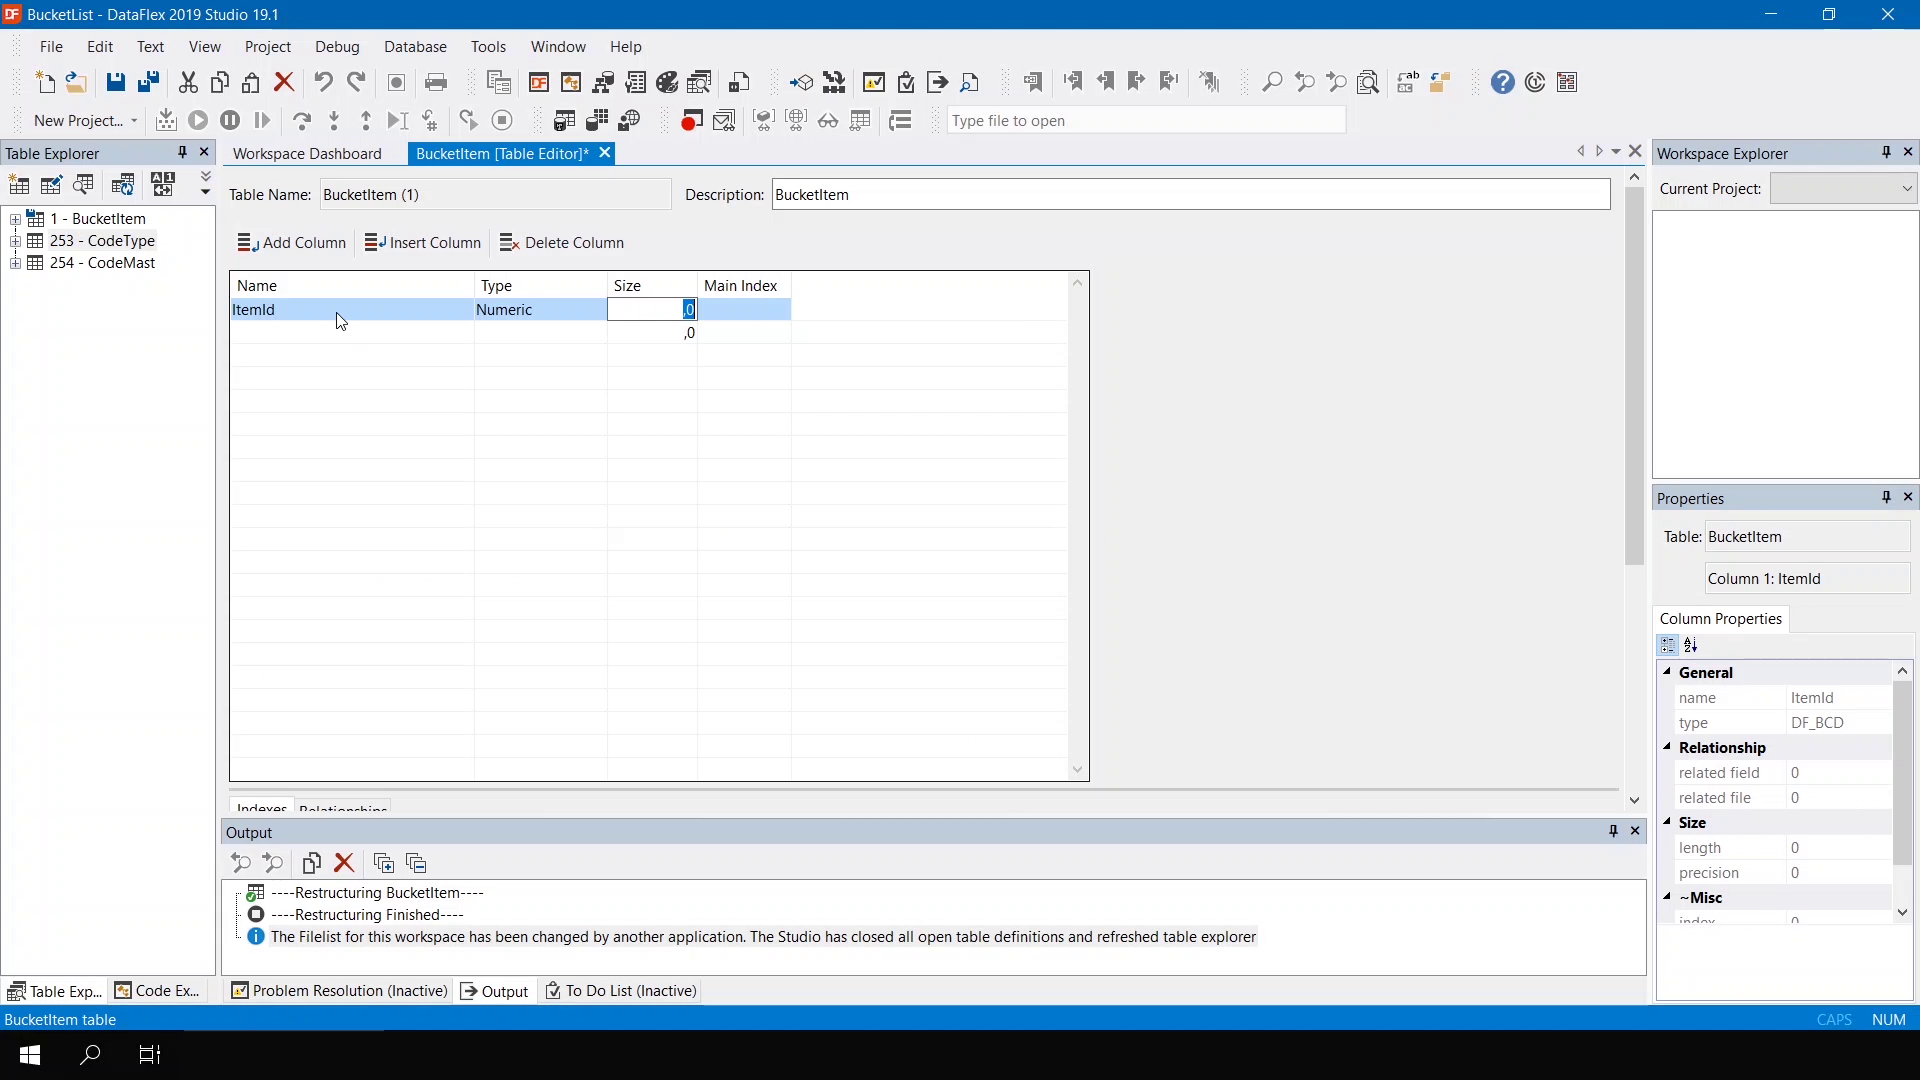Pin the Table Explorer panel
The width and height of the screenshot is (1920, 1080).
182,152
